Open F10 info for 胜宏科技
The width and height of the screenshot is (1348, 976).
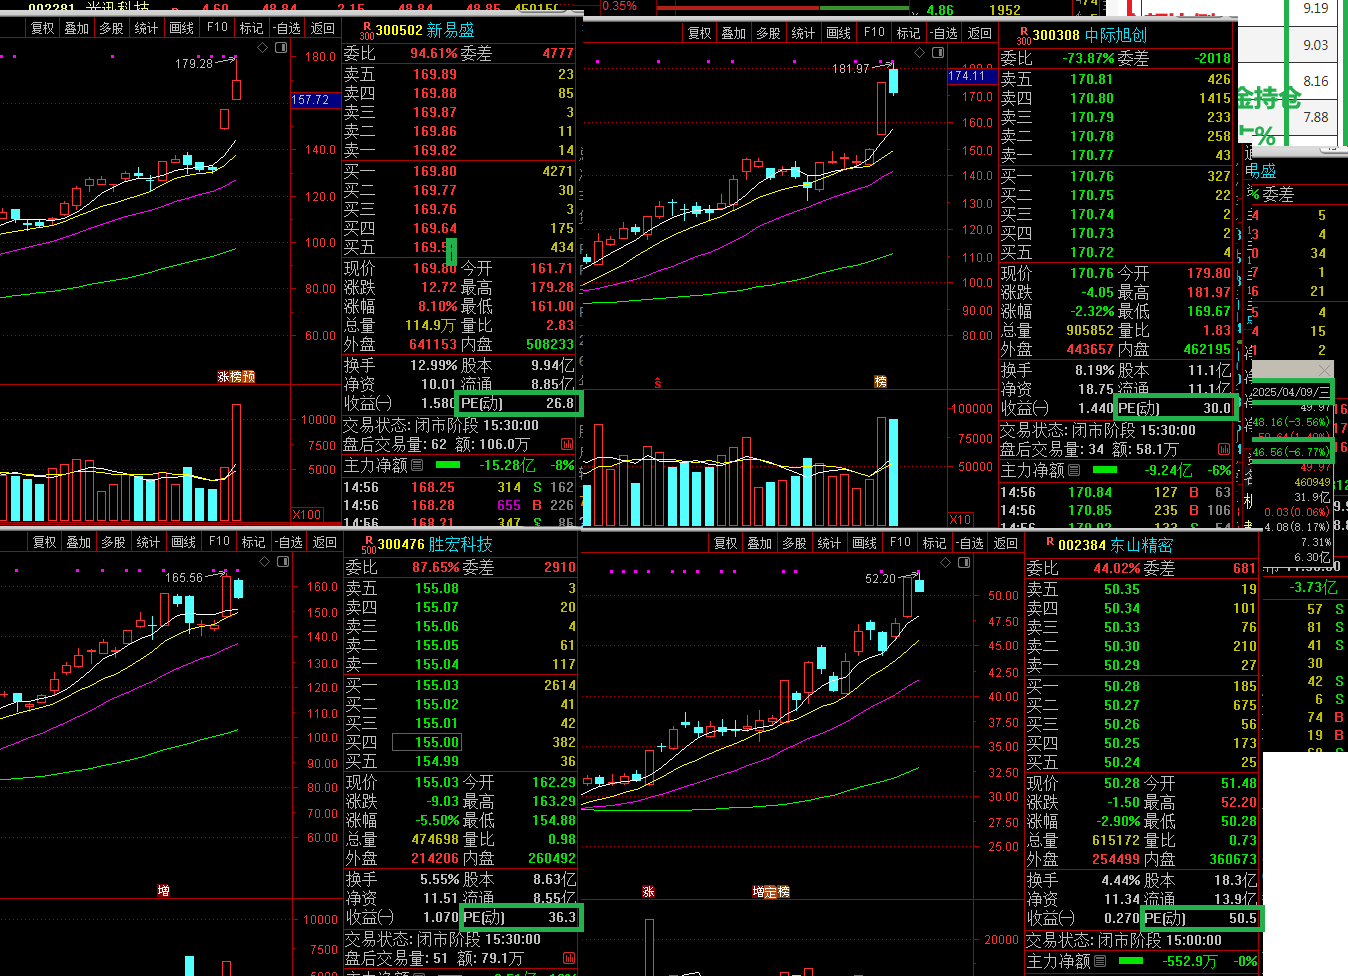coord(219,542)
